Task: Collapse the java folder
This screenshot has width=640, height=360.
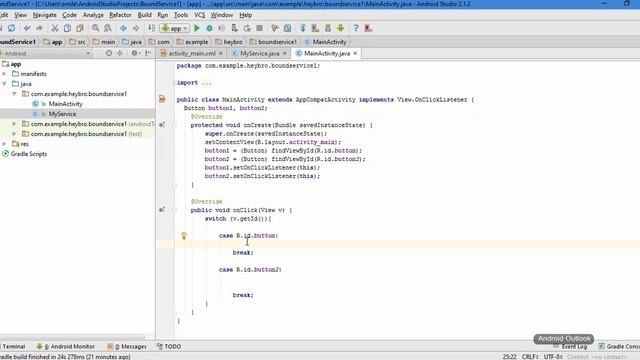Action: pyautogui.click(x=4, y=84)
